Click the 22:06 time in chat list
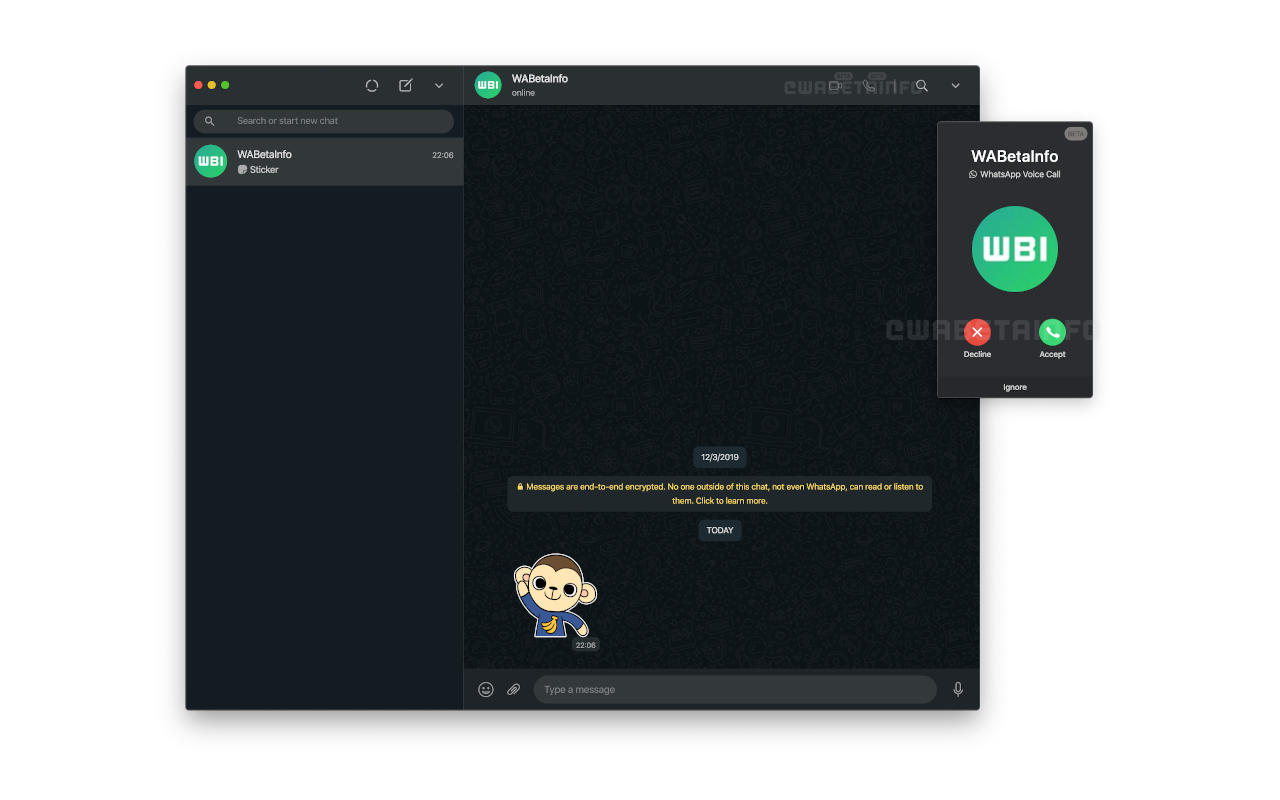The image size is (1280, 800). click(443, 155)
